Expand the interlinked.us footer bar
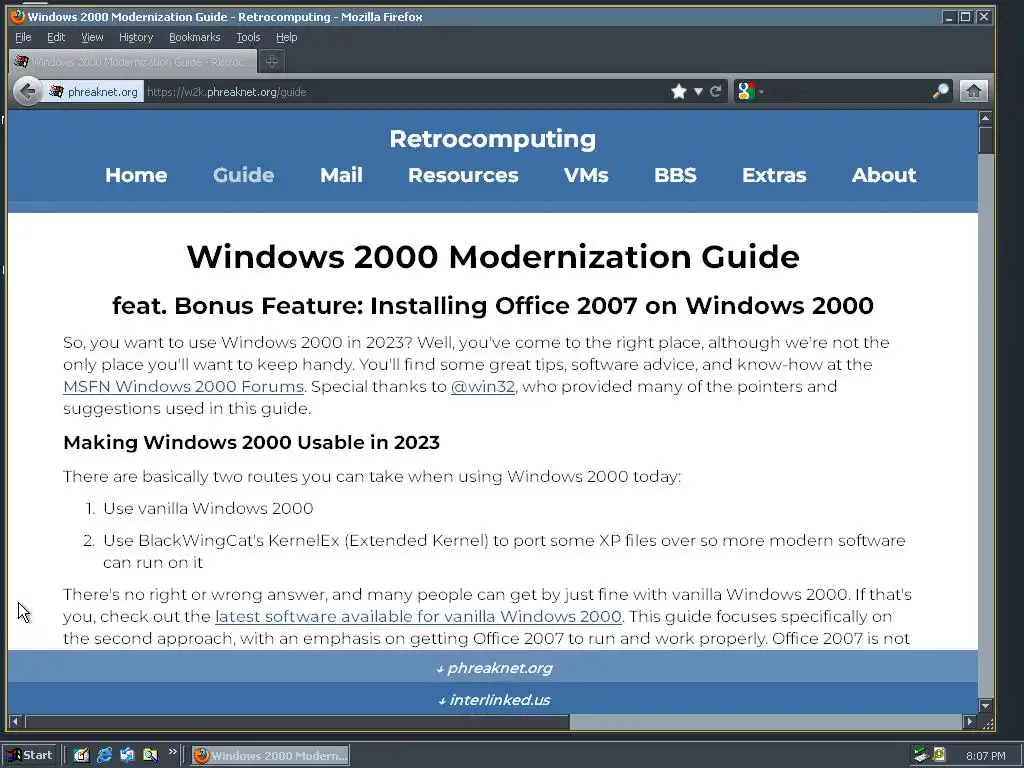The image size is (1024, 768). (493, 699)
